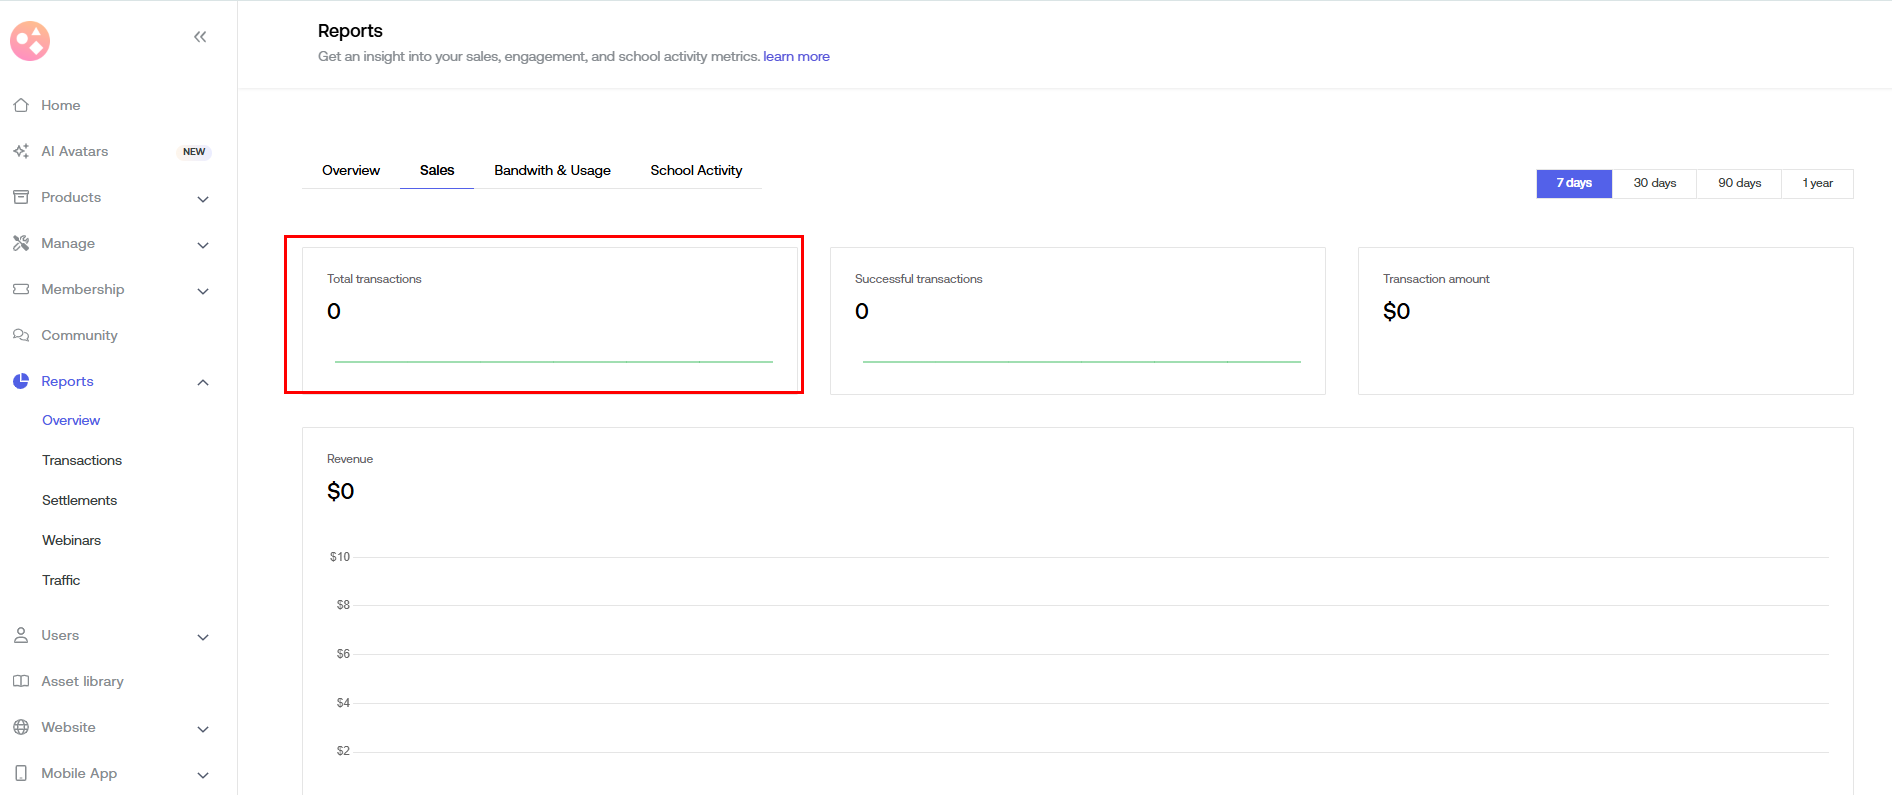The image size is (1892, 795).
Task: Click the Community chat bubbles icon
Action: 21,335
